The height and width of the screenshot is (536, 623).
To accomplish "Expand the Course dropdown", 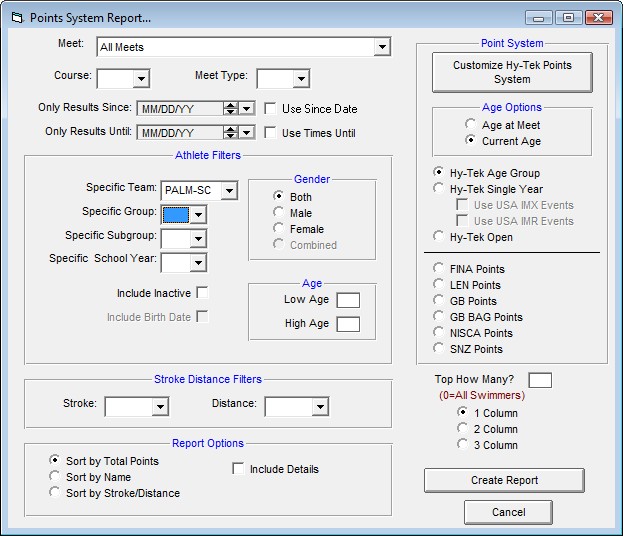I will point(141,78).
